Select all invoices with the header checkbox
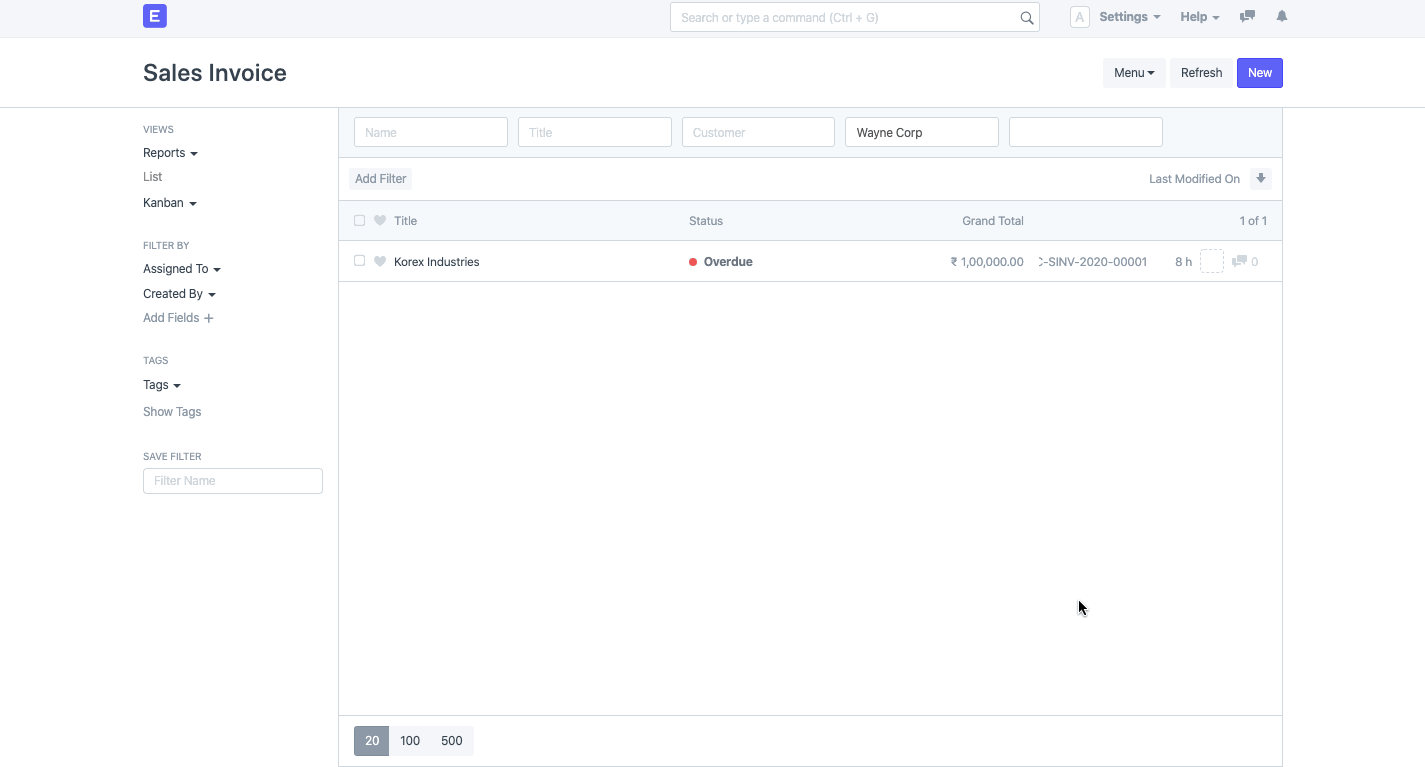This screenshot has height=767, width=1425. tap(359, 220)
